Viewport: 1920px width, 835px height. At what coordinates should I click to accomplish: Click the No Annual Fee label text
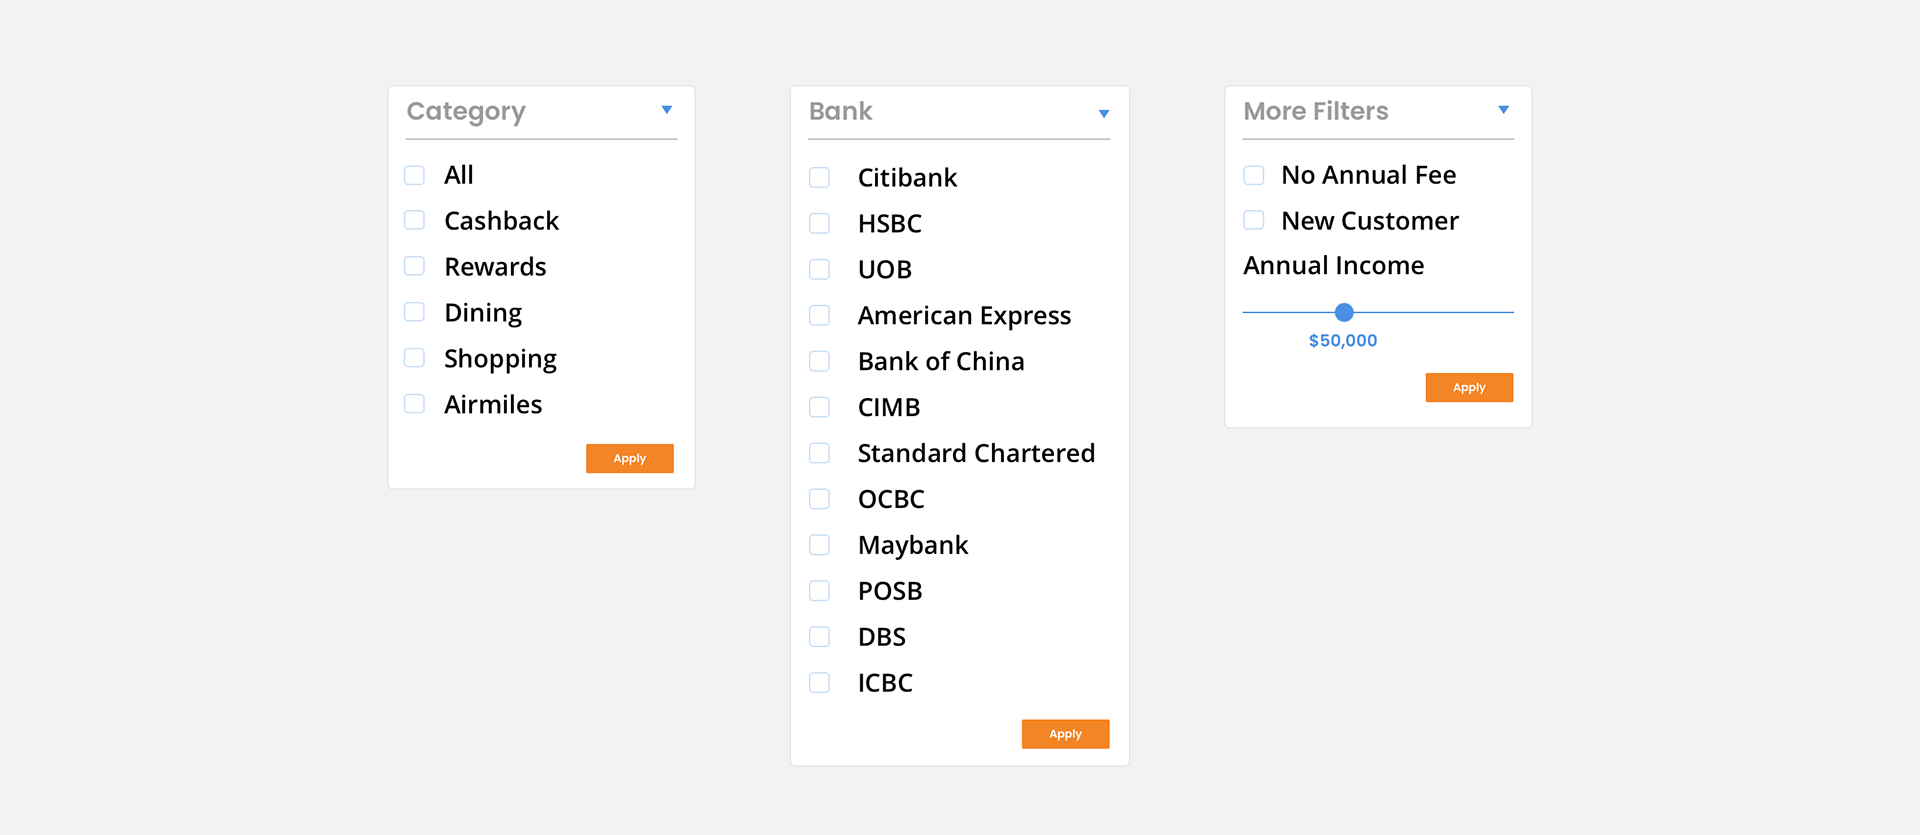click(x=1369, y=175)
